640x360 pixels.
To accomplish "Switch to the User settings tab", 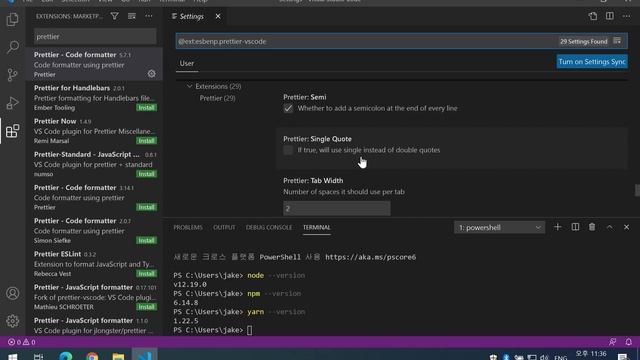I will (187, 63).
